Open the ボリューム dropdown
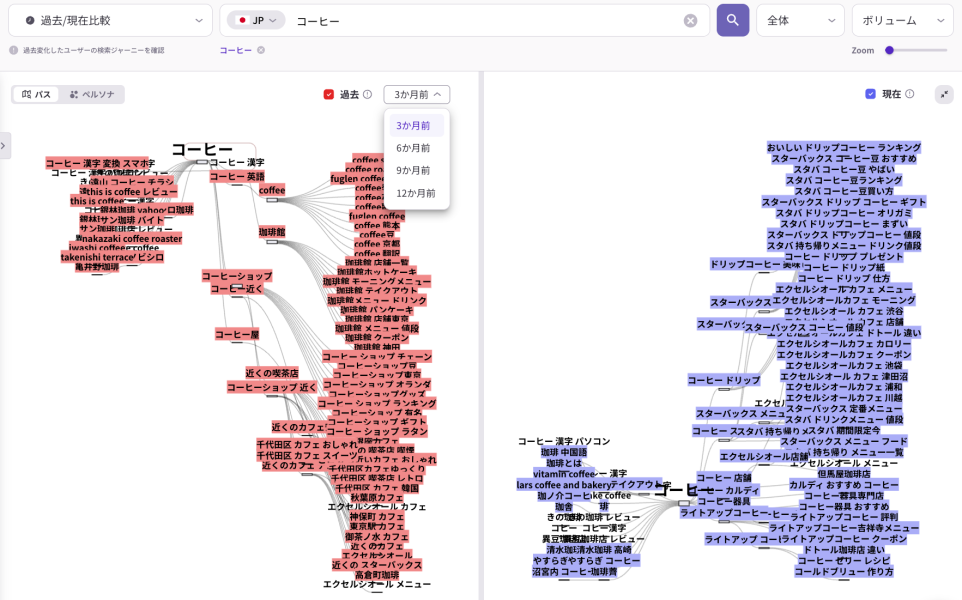 tap(902, 20)
